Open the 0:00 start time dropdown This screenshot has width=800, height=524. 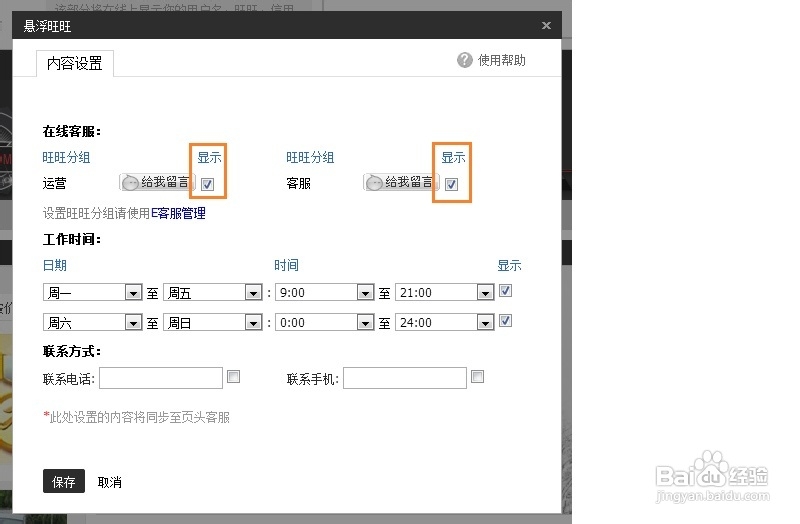pyautogui.click(x=324, y=322)
